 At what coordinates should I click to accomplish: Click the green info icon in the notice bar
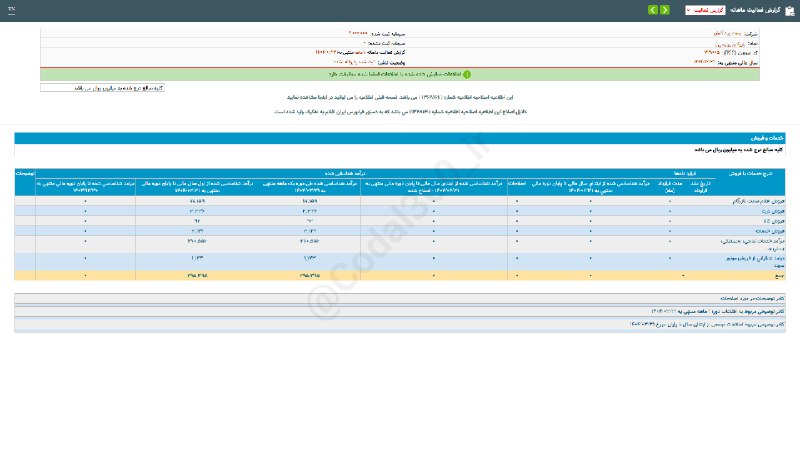tap(466, 74)
